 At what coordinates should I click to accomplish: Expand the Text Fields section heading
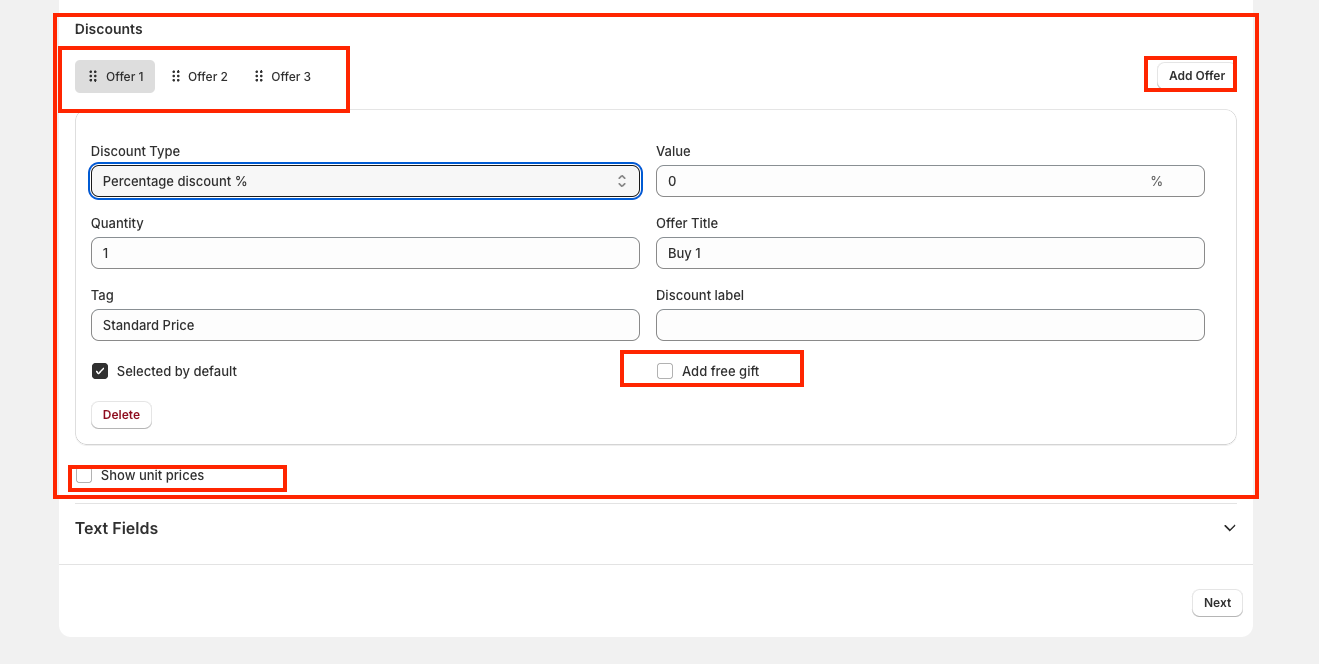tap(117, 528)
